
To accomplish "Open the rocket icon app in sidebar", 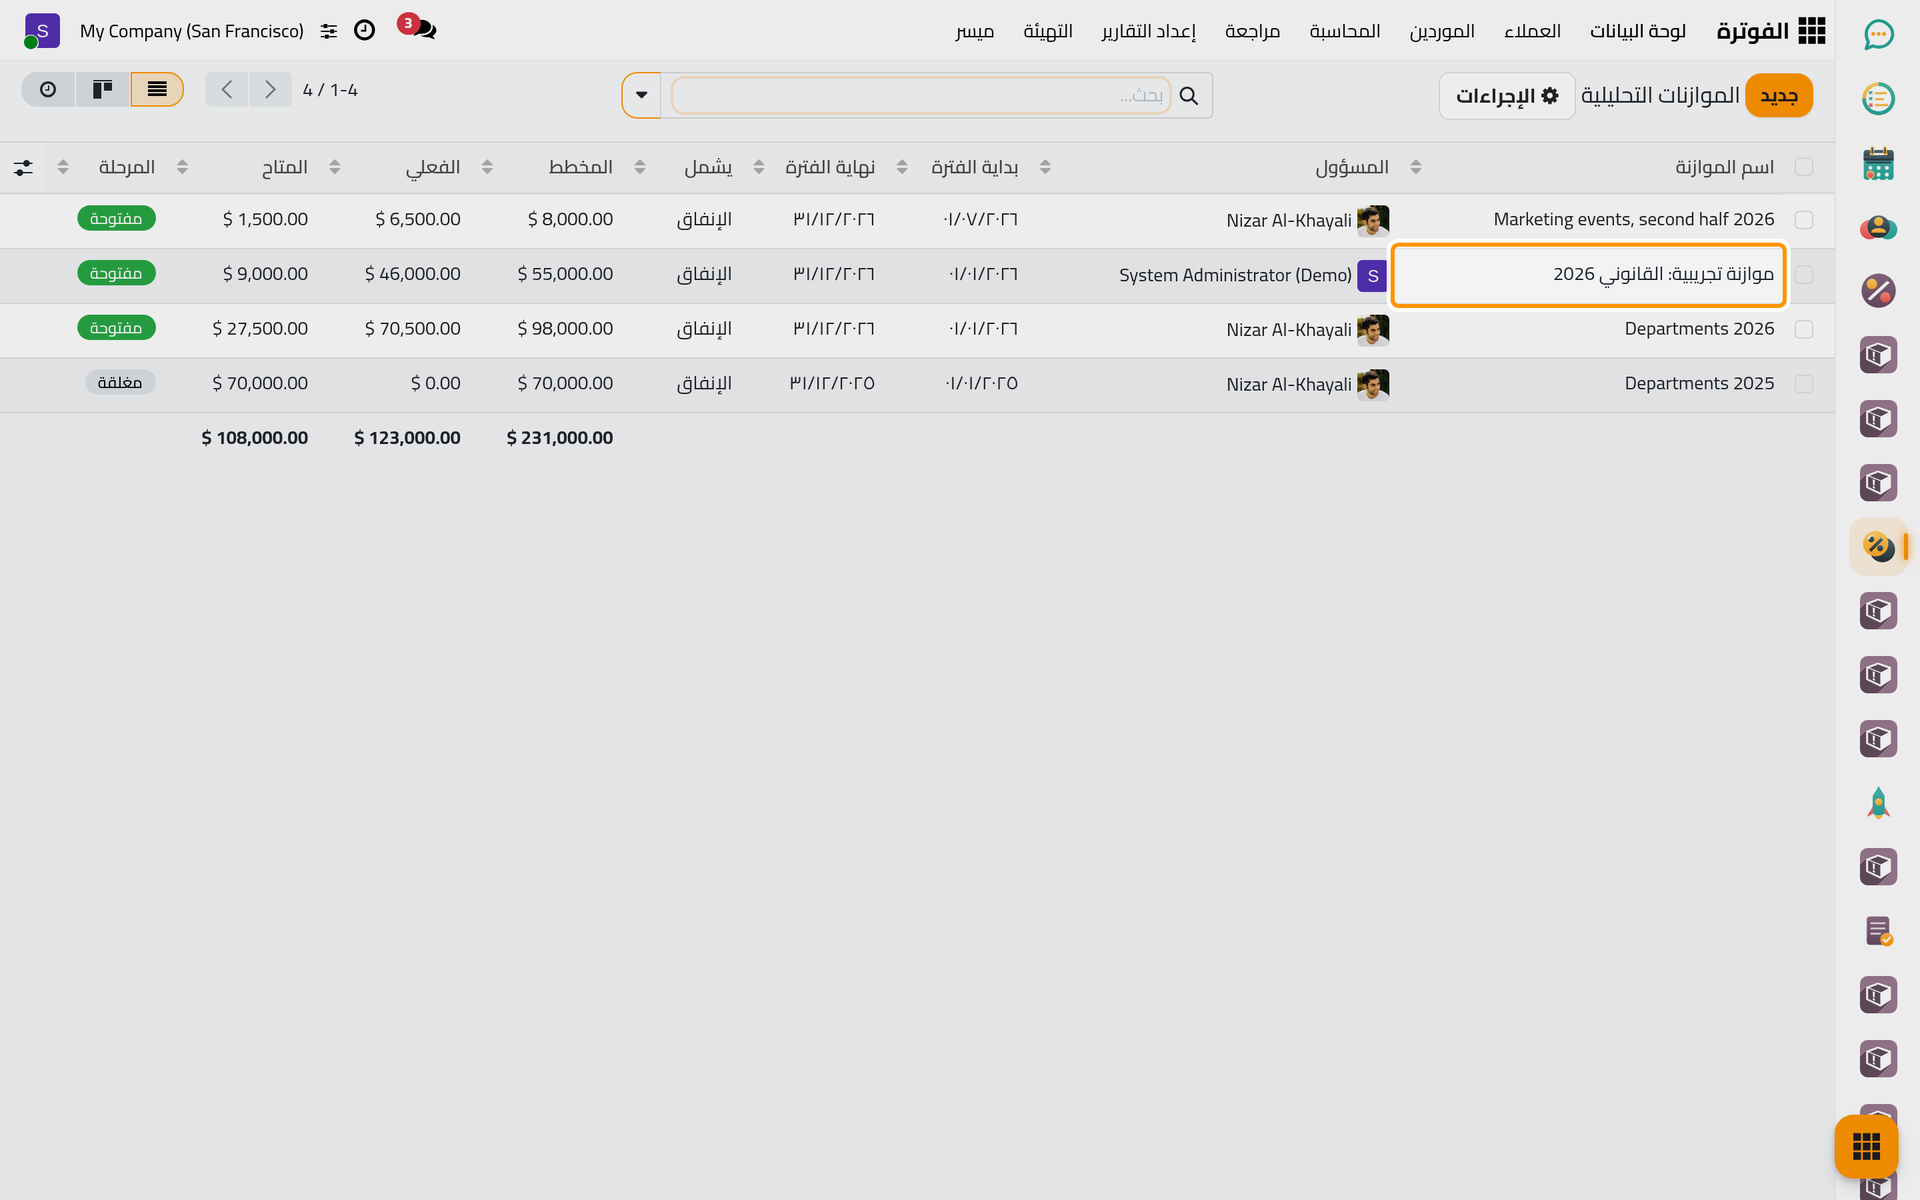I will (1878, 803).
